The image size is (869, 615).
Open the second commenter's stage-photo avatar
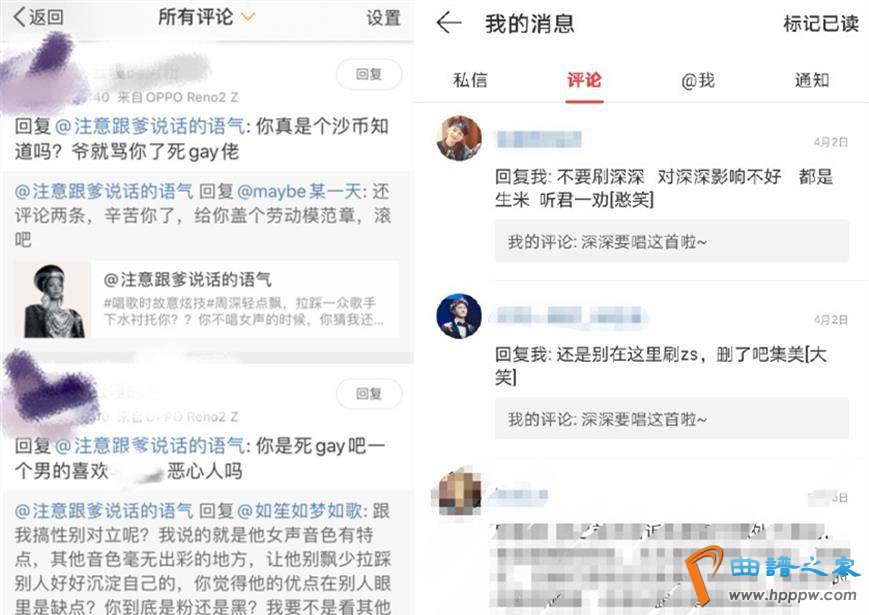459,316
